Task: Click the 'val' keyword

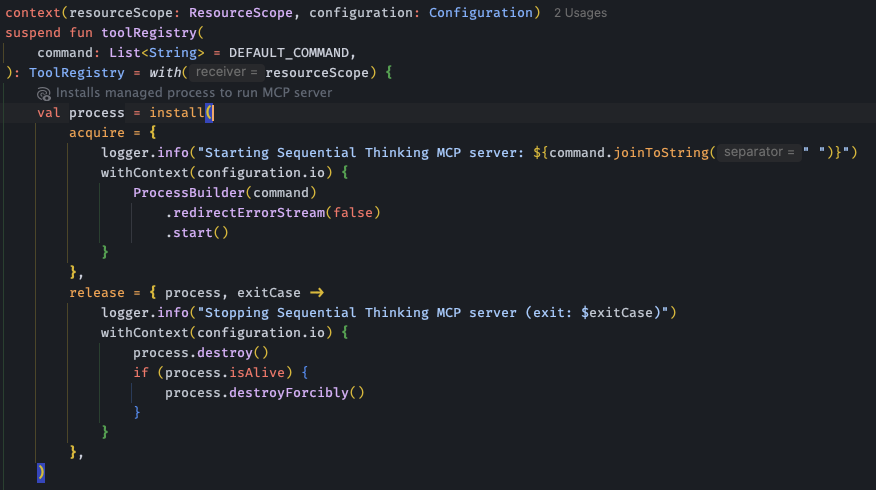Action: click(49, 113)
